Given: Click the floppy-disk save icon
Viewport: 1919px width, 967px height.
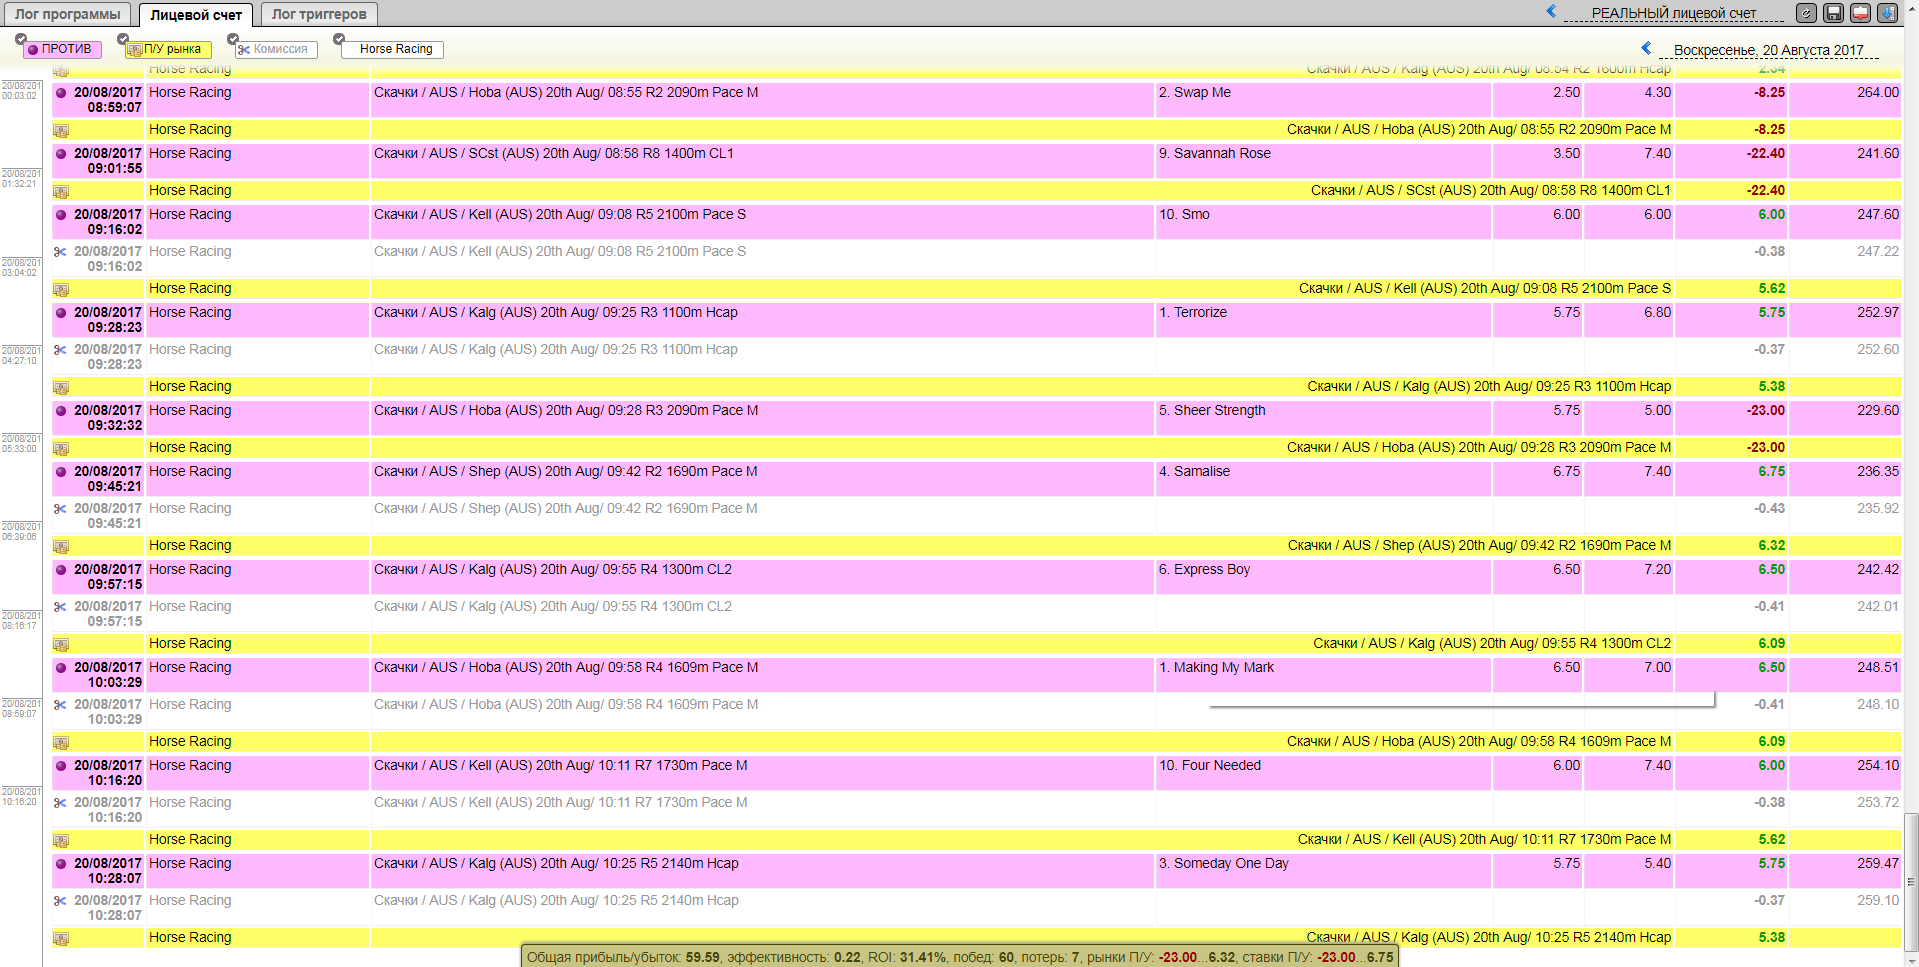Looking at the screenshot, I should pyautogui.click(x=1833, y=13).
